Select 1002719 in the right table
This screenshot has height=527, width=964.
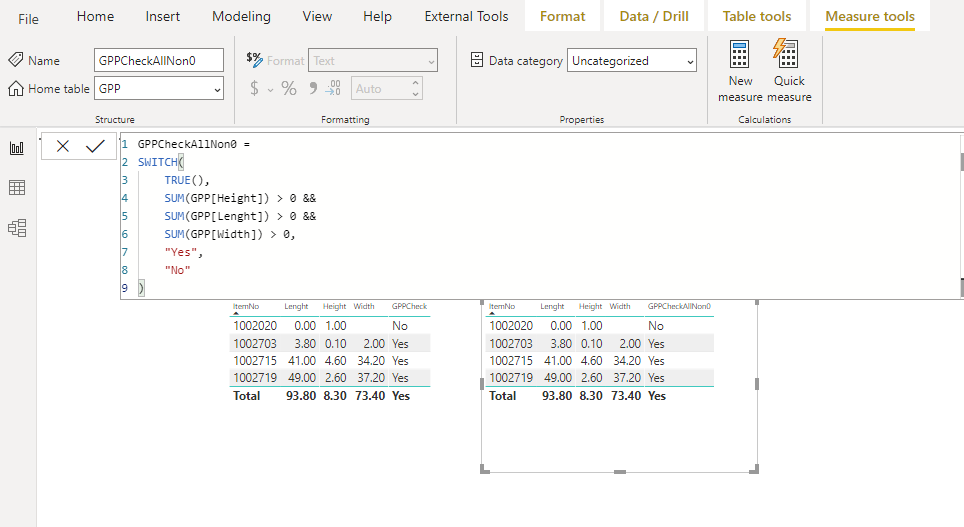pyautogui.click(x=510, y=378)
